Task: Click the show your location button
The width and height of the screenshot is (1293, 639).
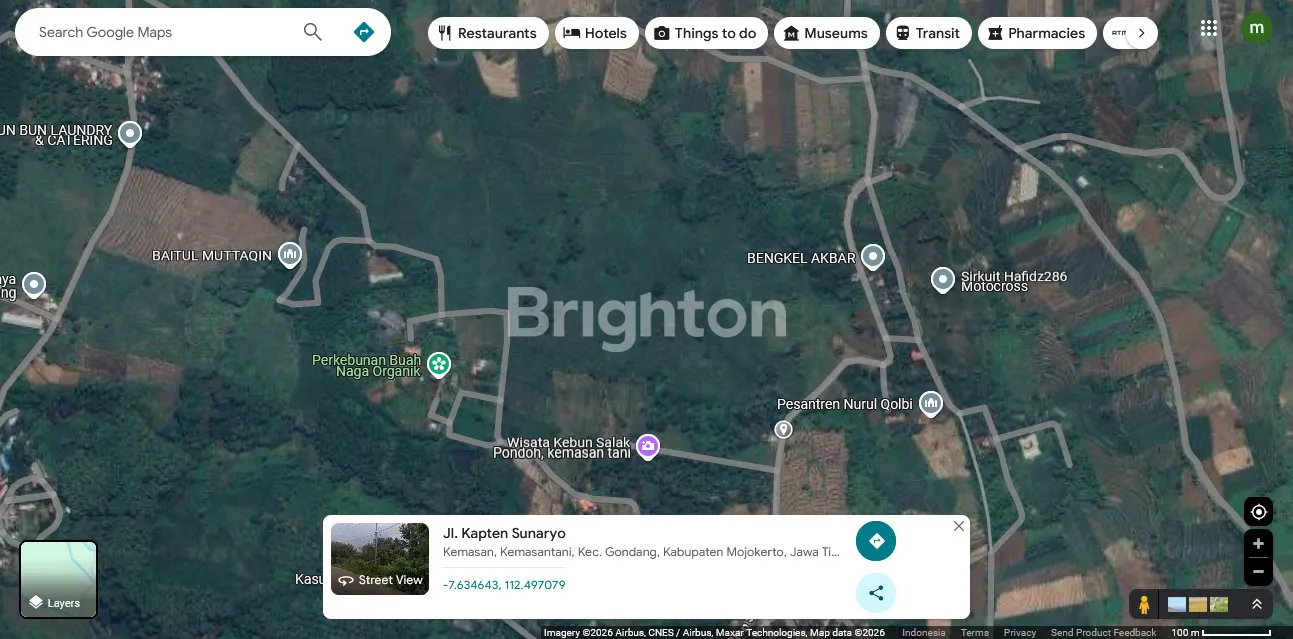Action: click(x=1258, y=512)
